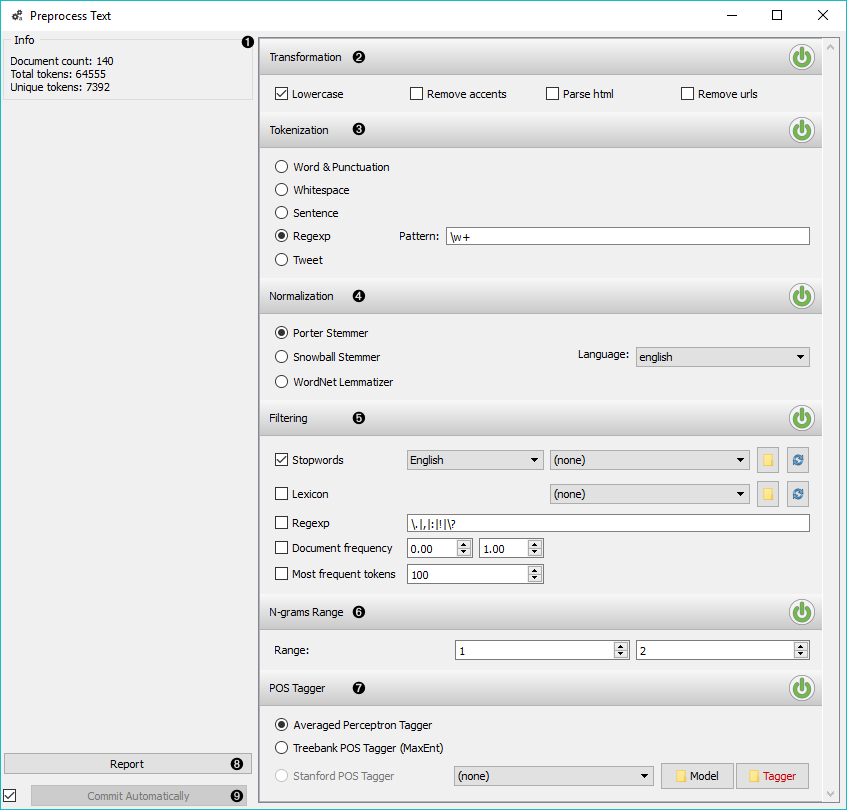The image size is (847, 810).
Task: Toggle the Filtering section power icon
Action: tap(801, 418)
